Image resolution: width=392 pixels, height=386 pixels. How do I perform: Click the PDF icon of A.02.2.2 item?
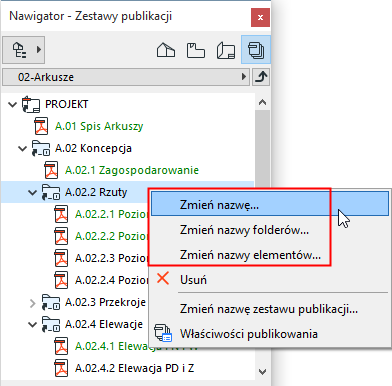61,236
